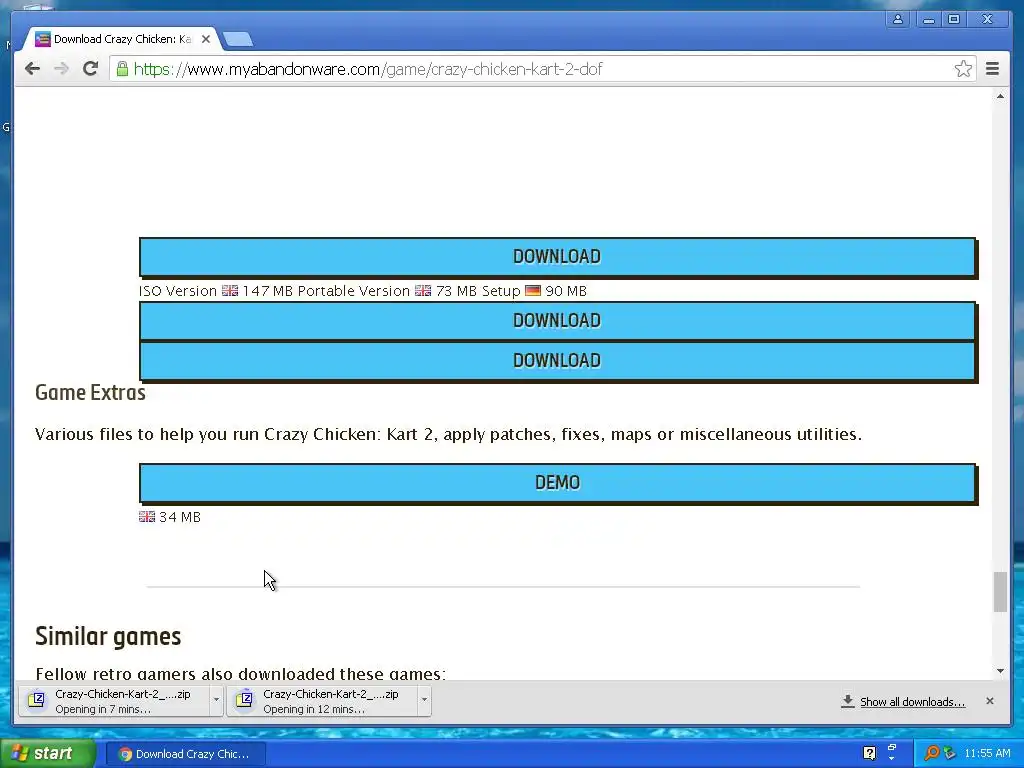Bookmark this page with the star icon
Viewport: 1024px width, 768px height.
pyautogui.click(x=963, y=69)
